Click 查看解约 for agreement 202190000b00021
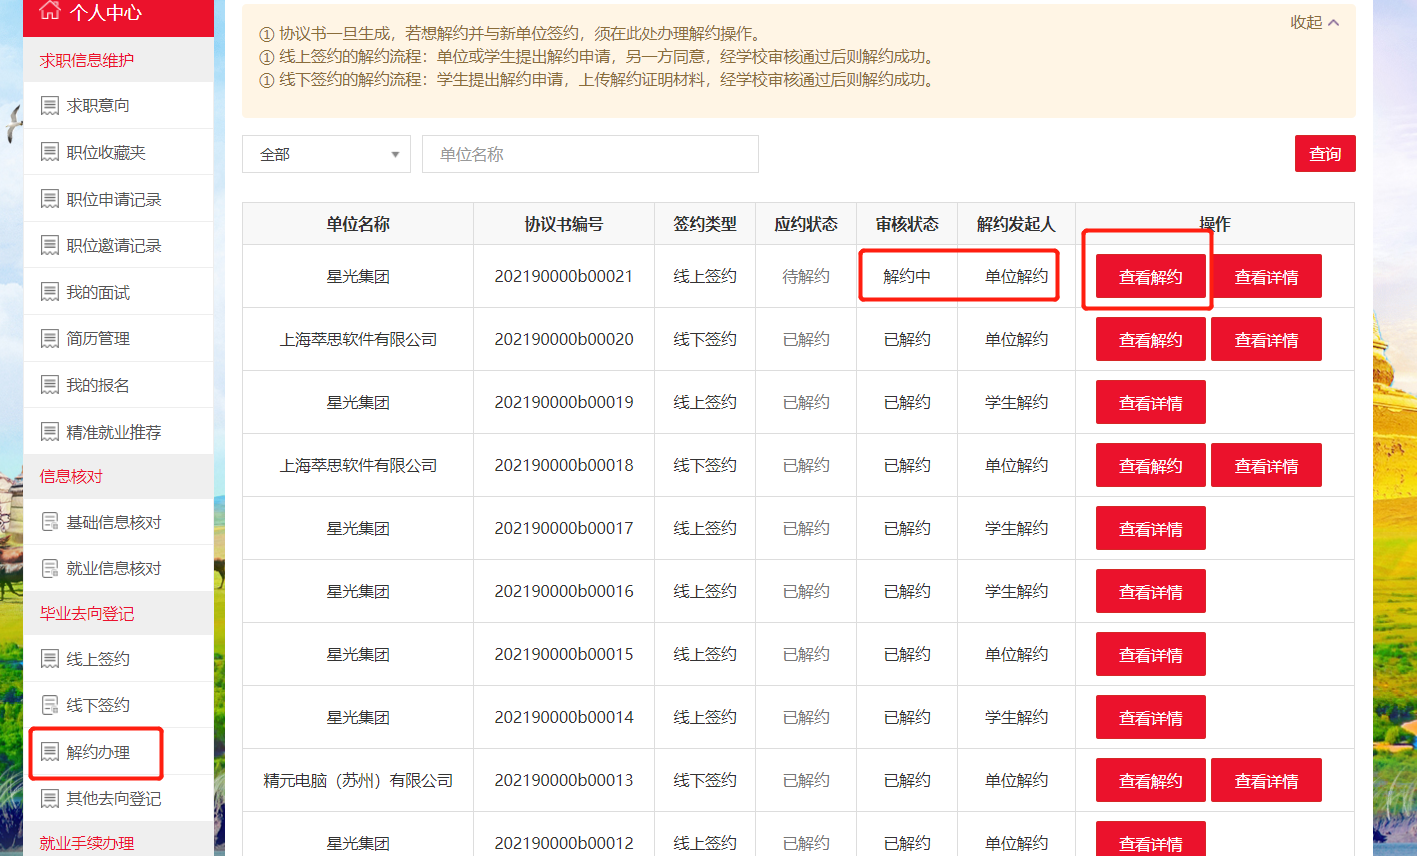This screenshot has height=856, width=1417. coord(1150,277)
